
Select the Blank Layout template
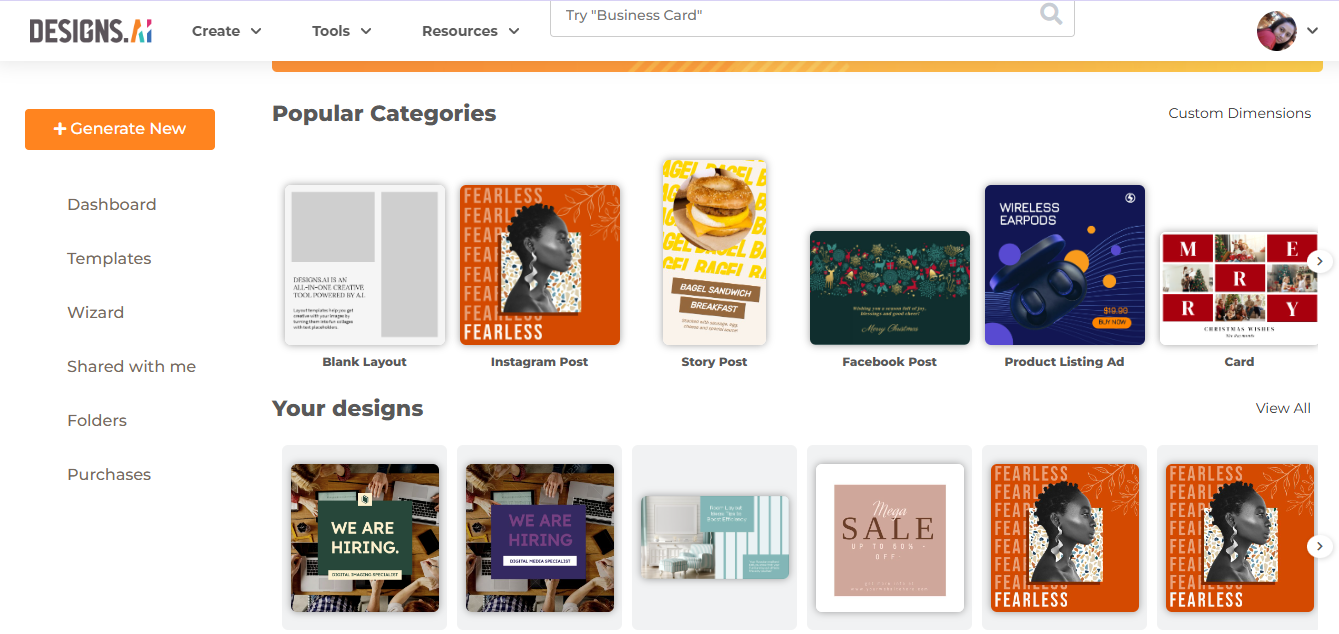click(364, 264)
